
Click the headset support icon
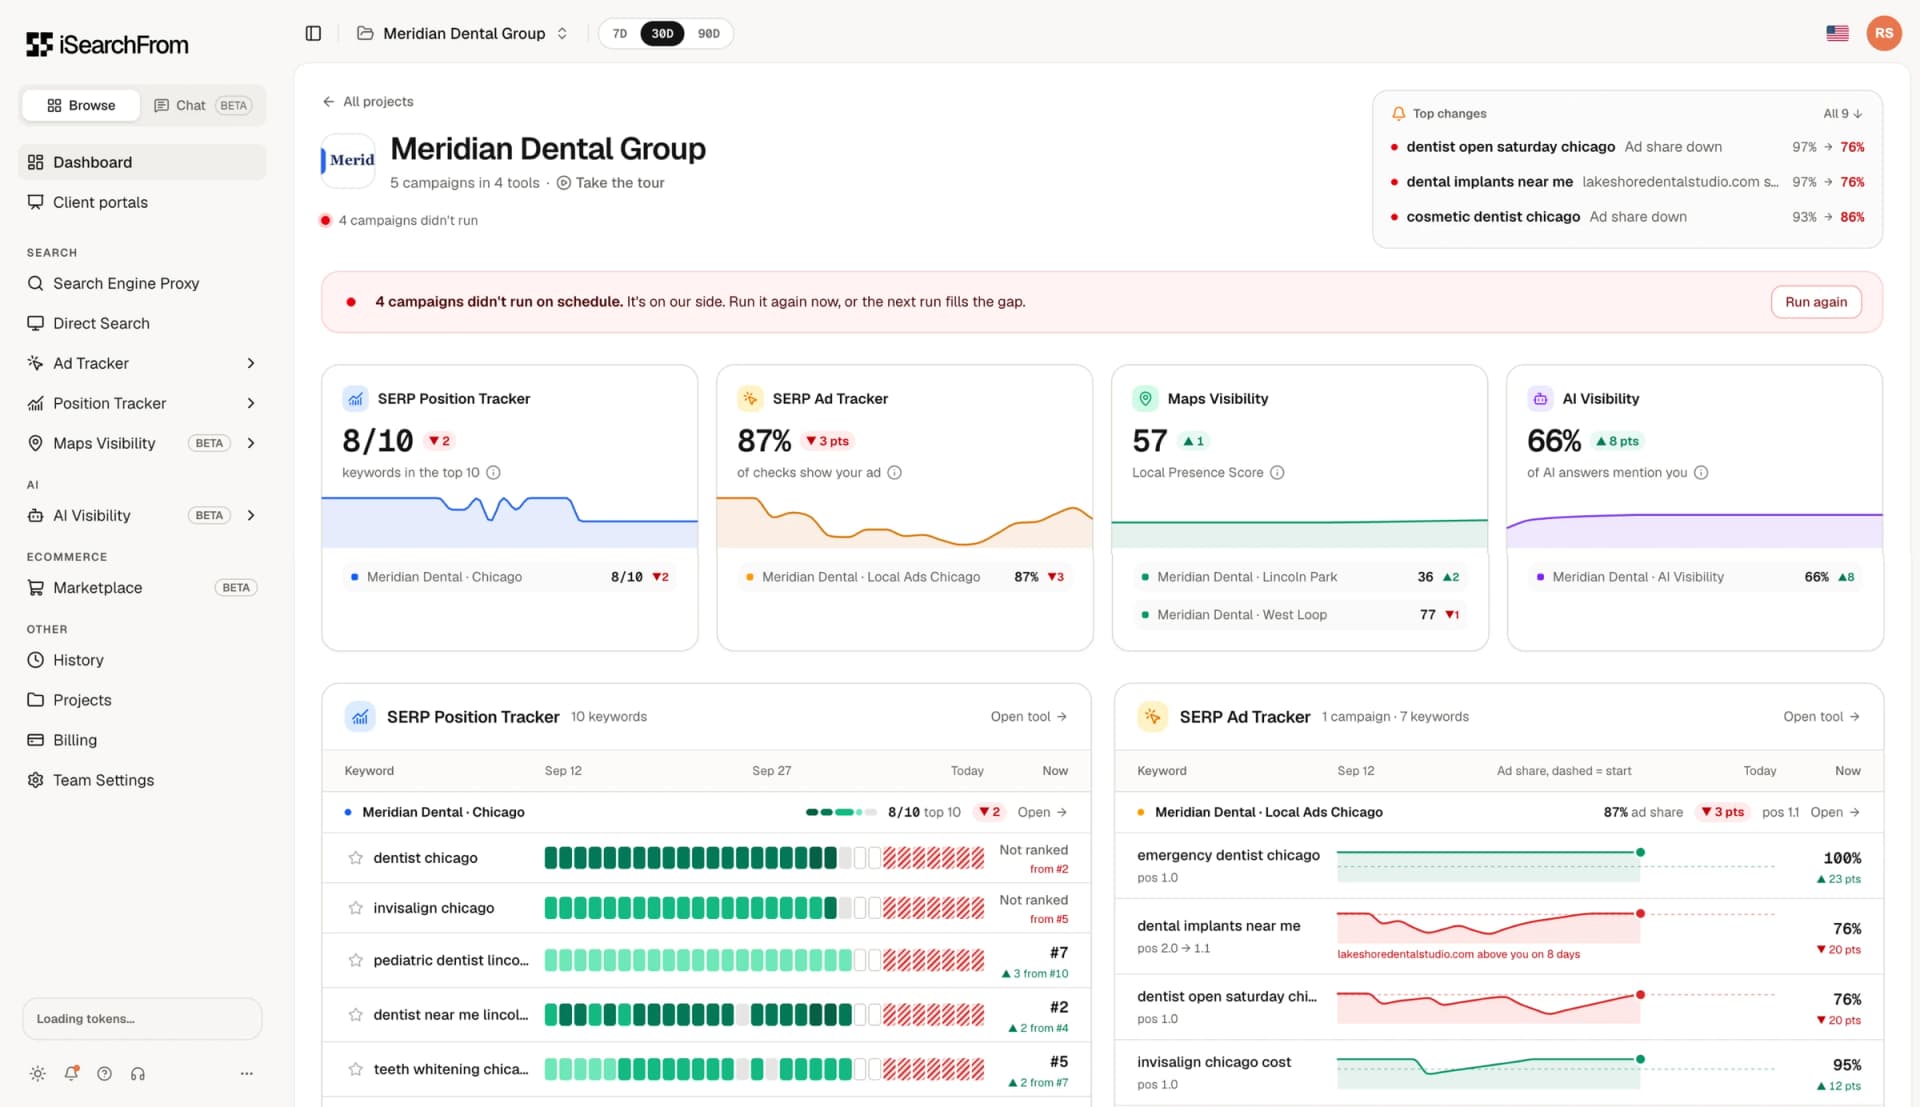138,1073
